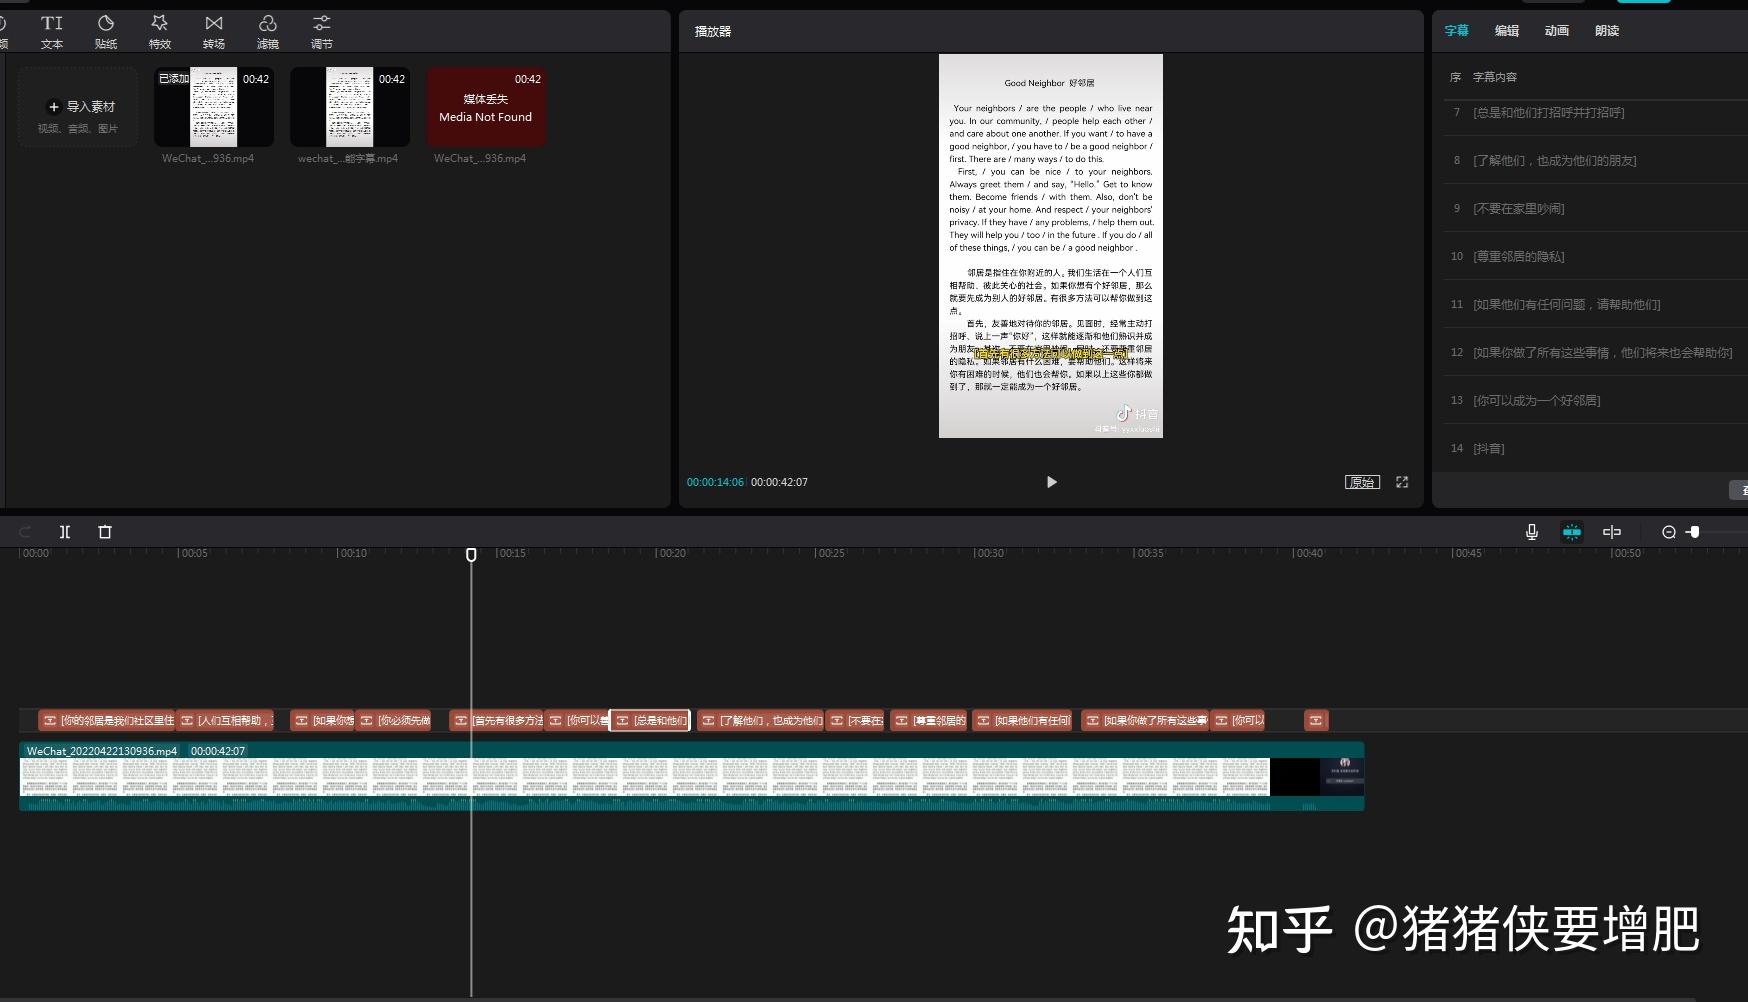Click the timeline zoom slider handle
This screenshot has width=1748, height=1002.
click(1693, 532)
